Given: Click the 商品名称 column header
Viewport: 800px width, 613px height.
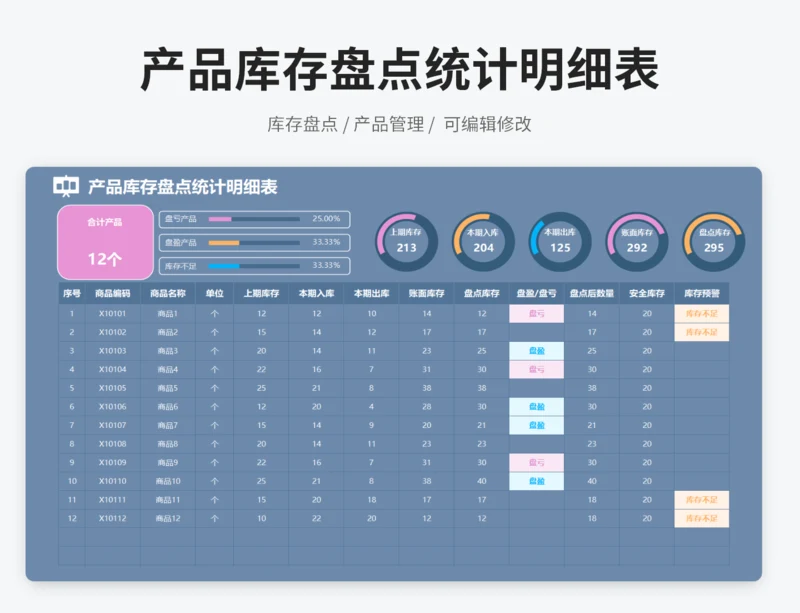Looking at the screenshot, I should 168,293.
